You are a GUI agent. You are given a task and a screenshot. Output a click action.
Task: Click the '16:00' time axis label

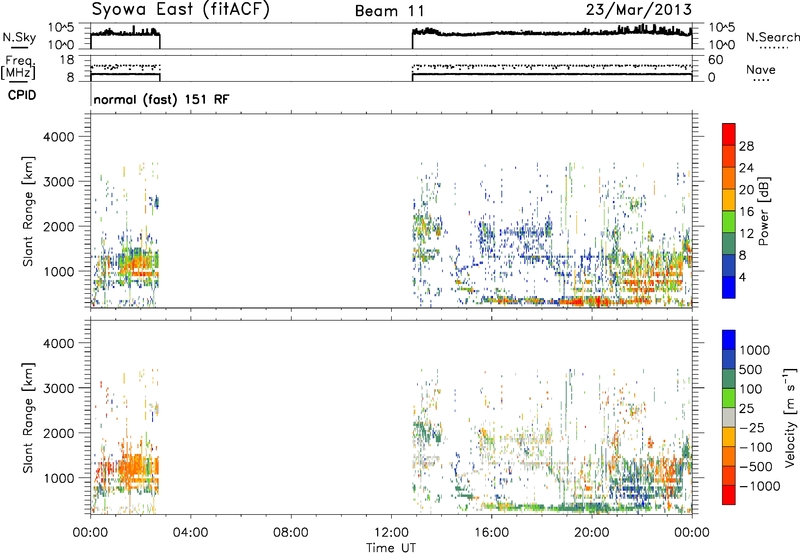tap(491, 533)
